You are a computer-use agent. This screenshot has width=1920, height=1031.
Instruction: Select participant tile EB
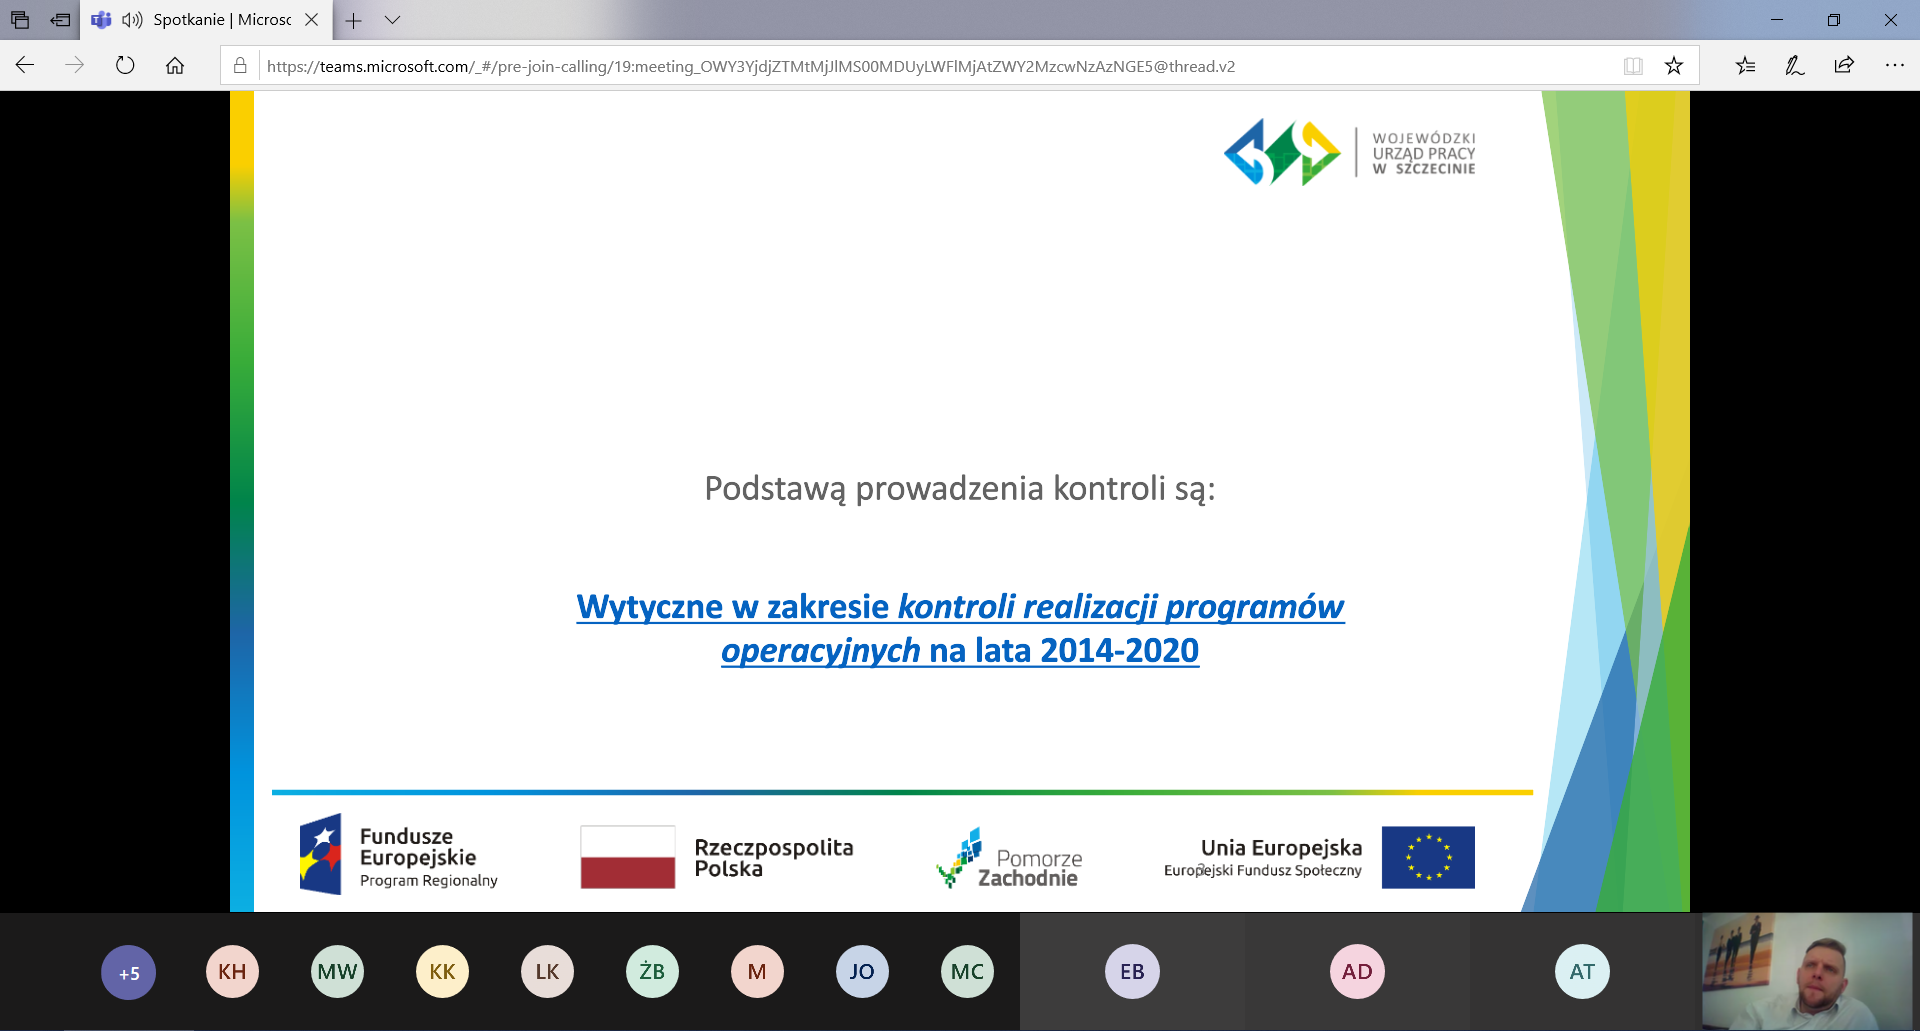click(1132, 971)
